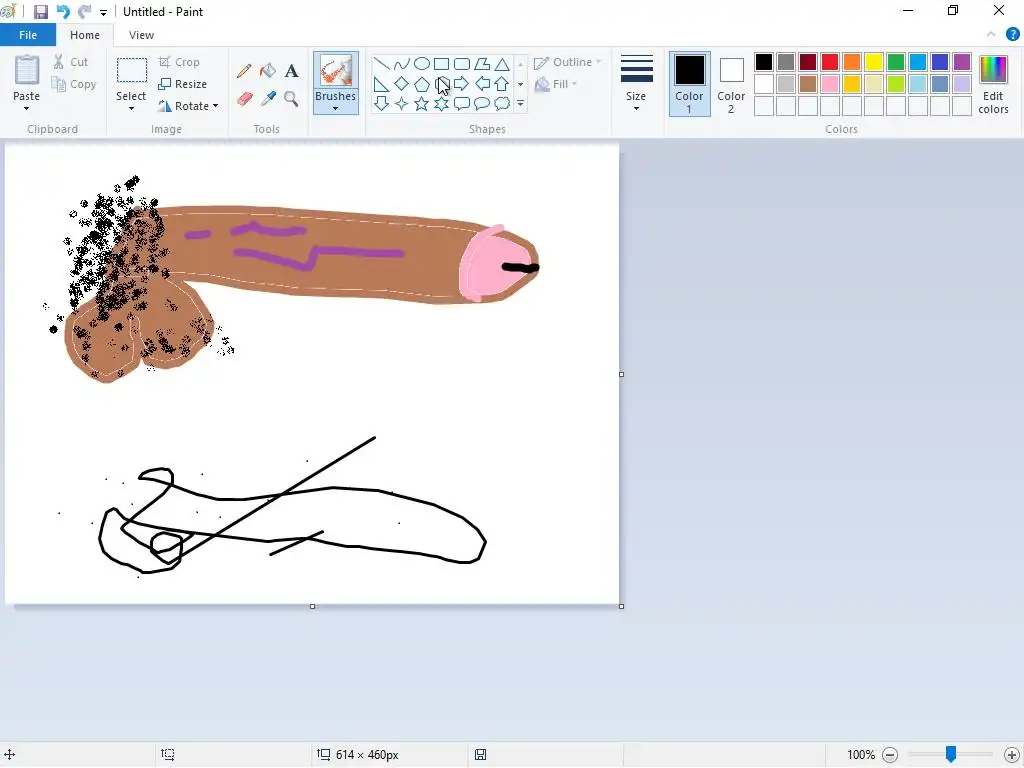
Task: Choose the Rectangle shape
Action: click(441, 63)
